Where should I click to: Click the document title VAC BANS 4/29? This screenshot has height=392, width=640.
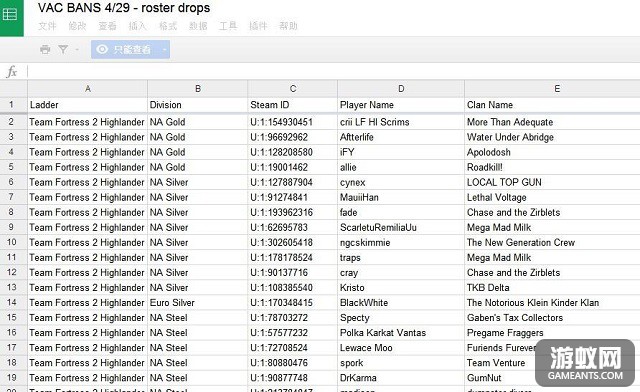click(124, 8)
